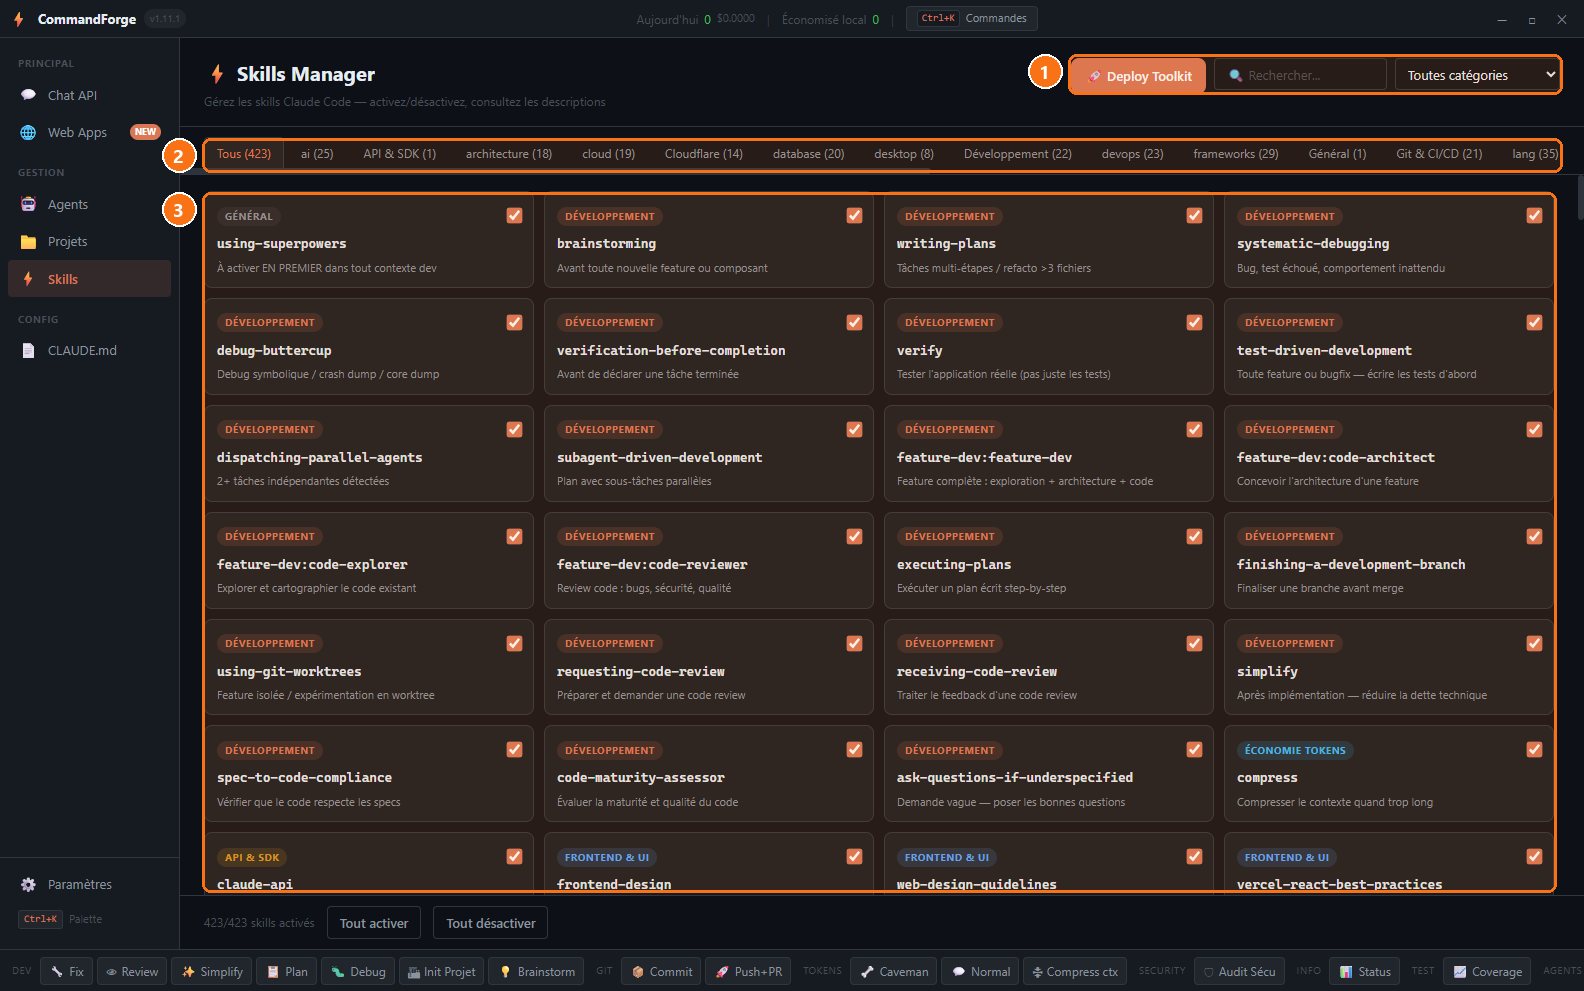Toggle the compress skill checkbox
This screenshot has height=991, width=1584.
coord(1534,749)
